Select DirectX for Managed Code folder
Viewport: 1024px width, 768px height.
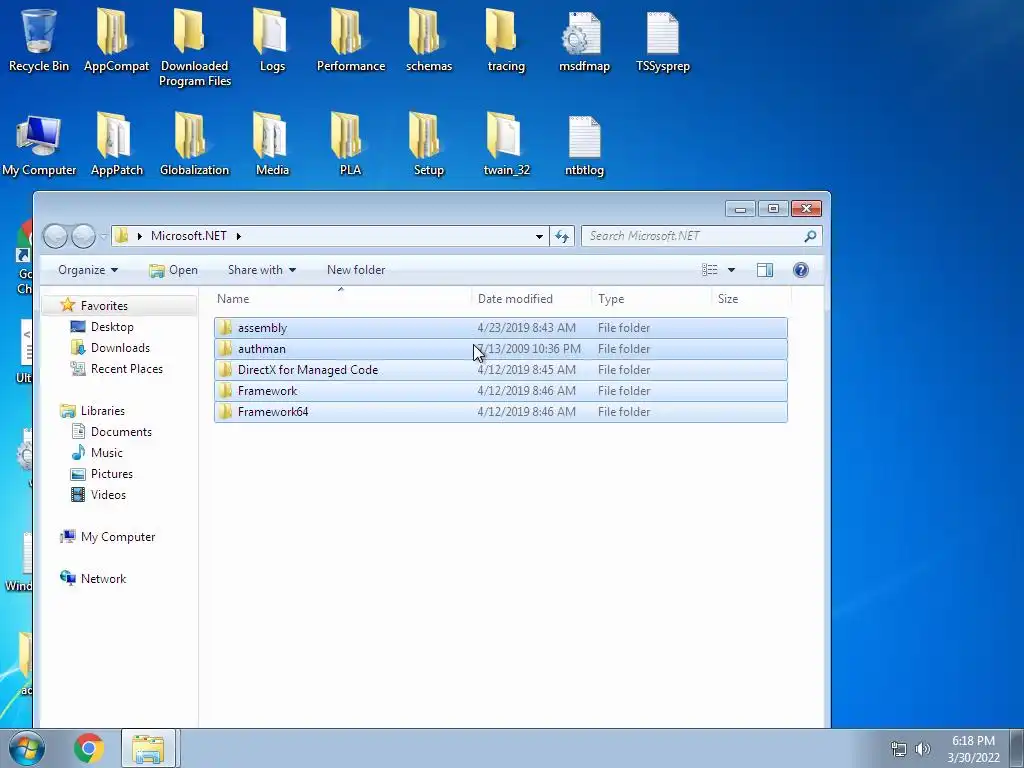pyautogui.click(x=500, y=370)
